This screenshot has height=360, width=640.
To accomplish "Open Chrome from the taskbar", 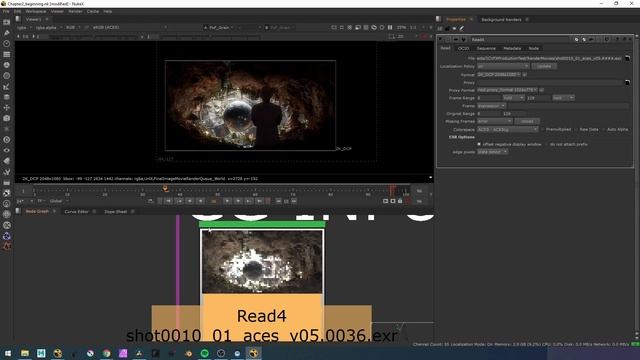I will coord(107,353).
